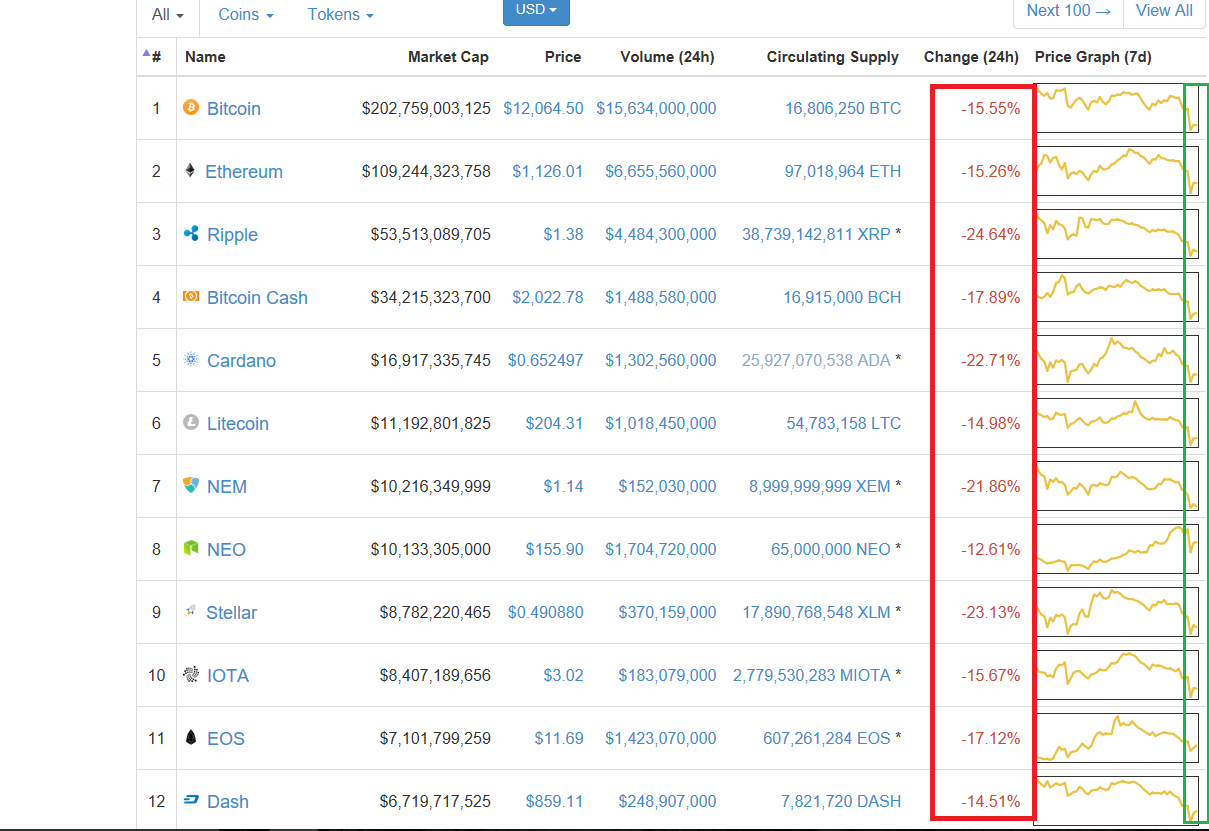Open the IOTA coin page link
1209x831 pixels.
[x=228, y=676]
